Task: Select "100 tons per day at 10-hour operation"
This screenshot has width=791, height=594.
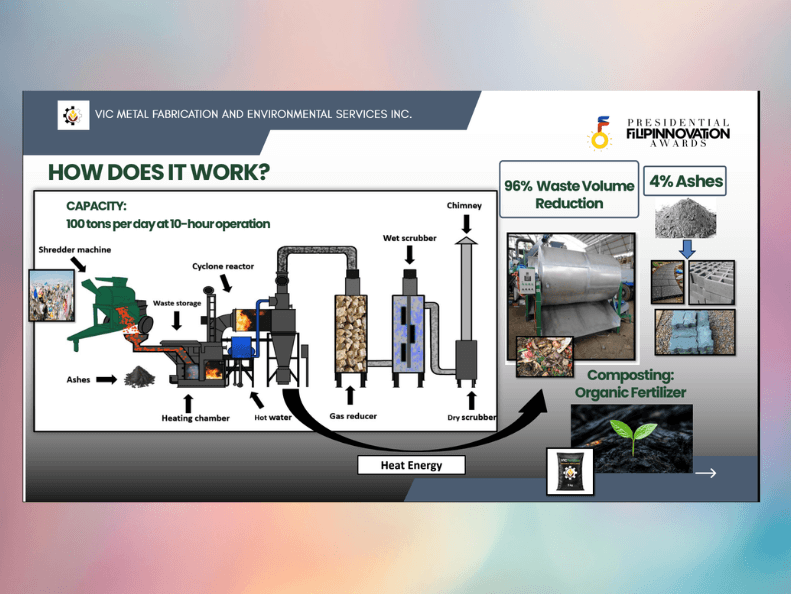Action: (168, 224)
